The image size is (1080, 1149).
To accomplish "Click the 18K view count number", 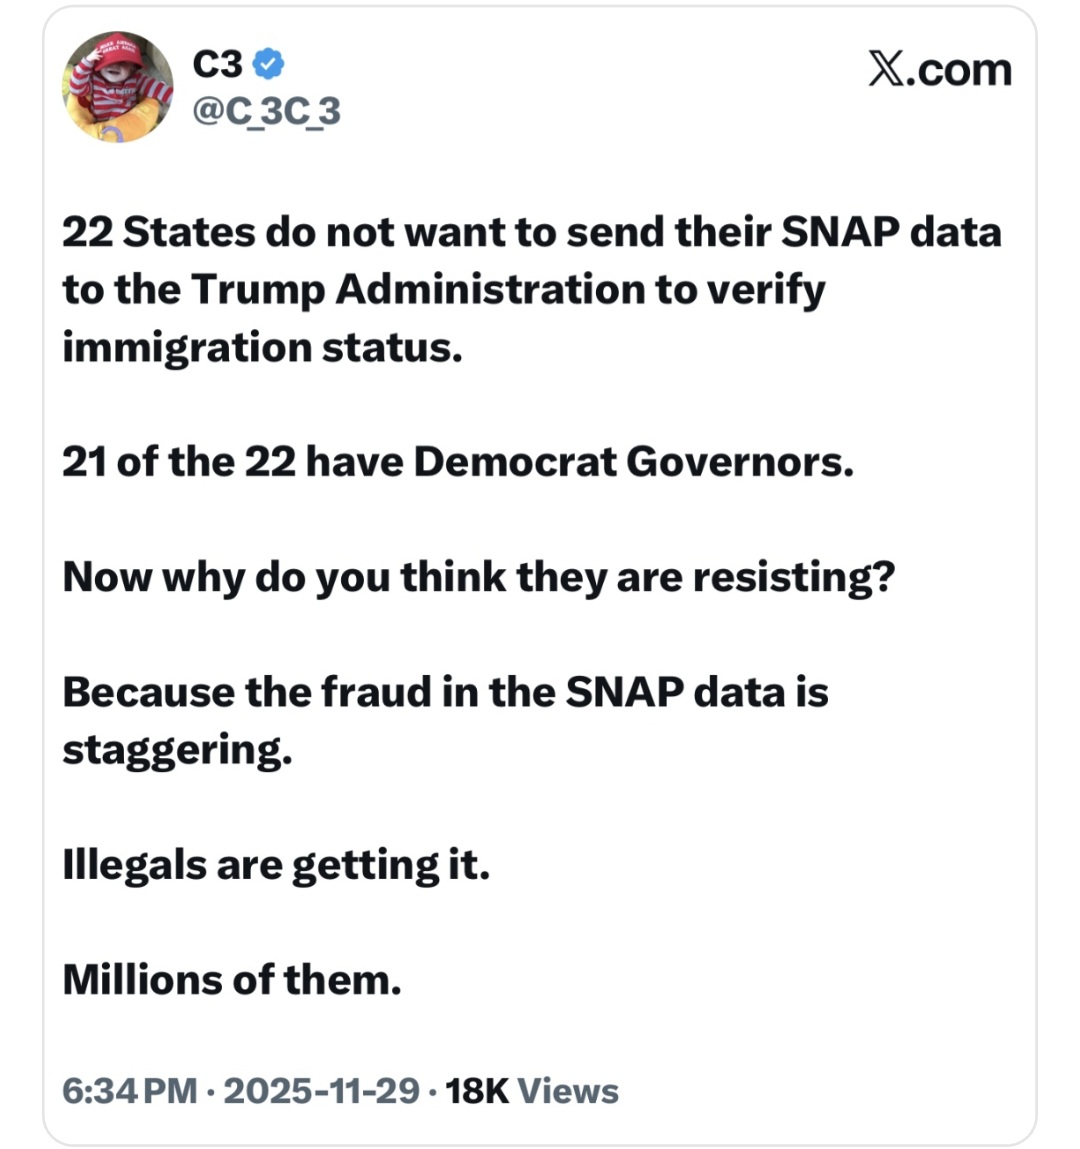I will [477, 1090].
